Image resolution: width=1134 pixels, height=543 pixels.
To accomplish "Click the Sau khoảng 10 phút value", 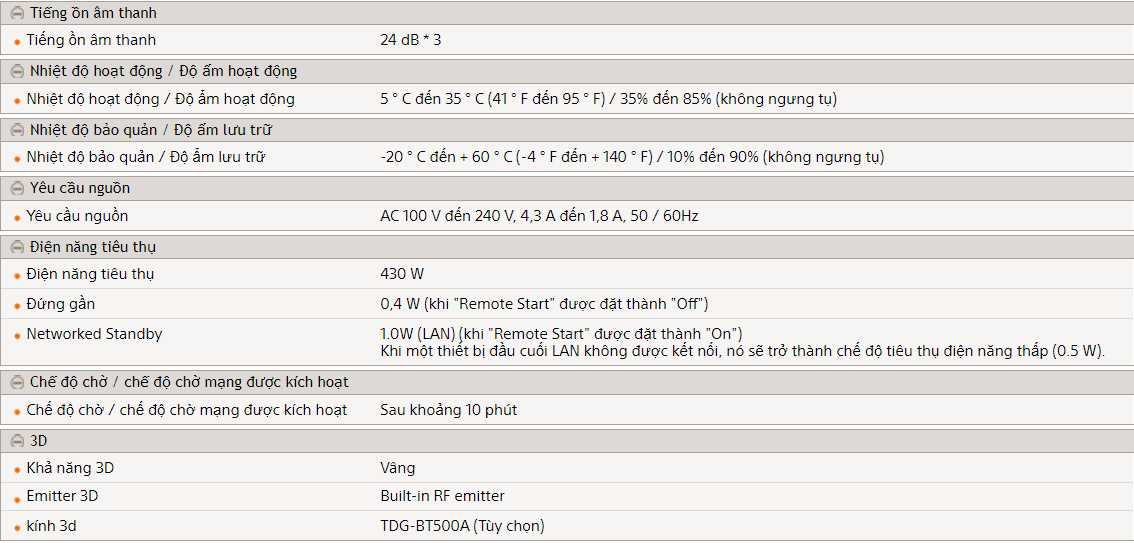I will 448,410.
